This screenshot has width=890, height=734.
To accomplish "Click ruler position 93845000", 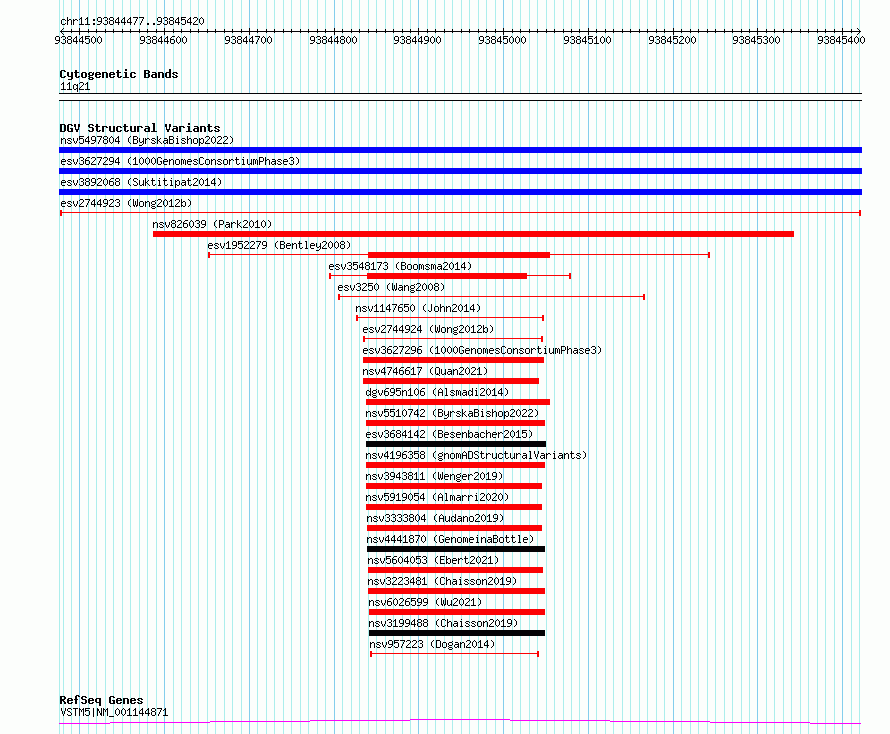I will [502, 40].
